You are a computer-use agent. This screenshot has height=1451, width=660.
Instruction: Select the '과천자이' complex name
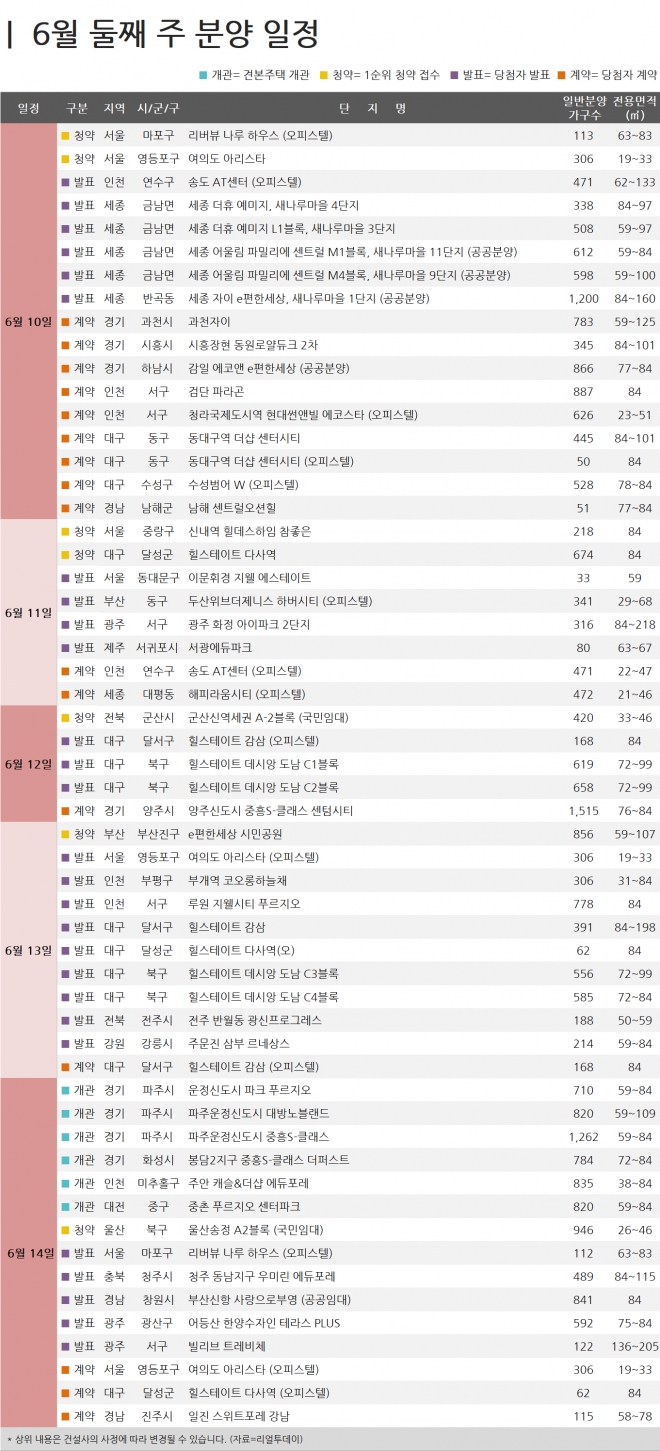(211, 321)
